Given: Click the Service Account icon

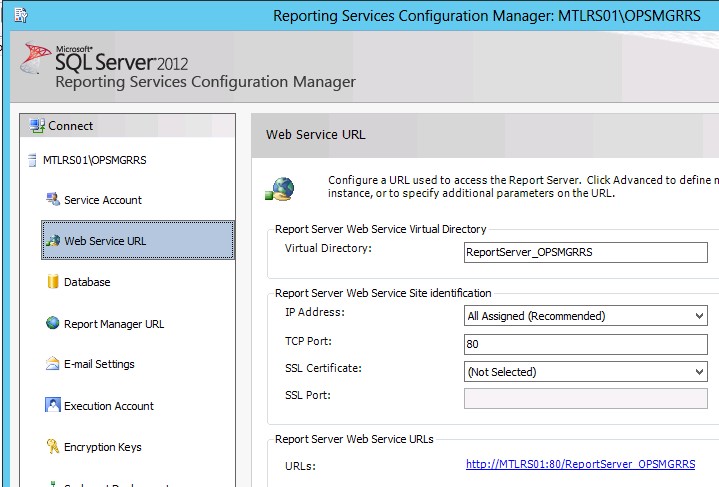Looking at the screenshot, I should pyautogui.click(x=53, y=199).
